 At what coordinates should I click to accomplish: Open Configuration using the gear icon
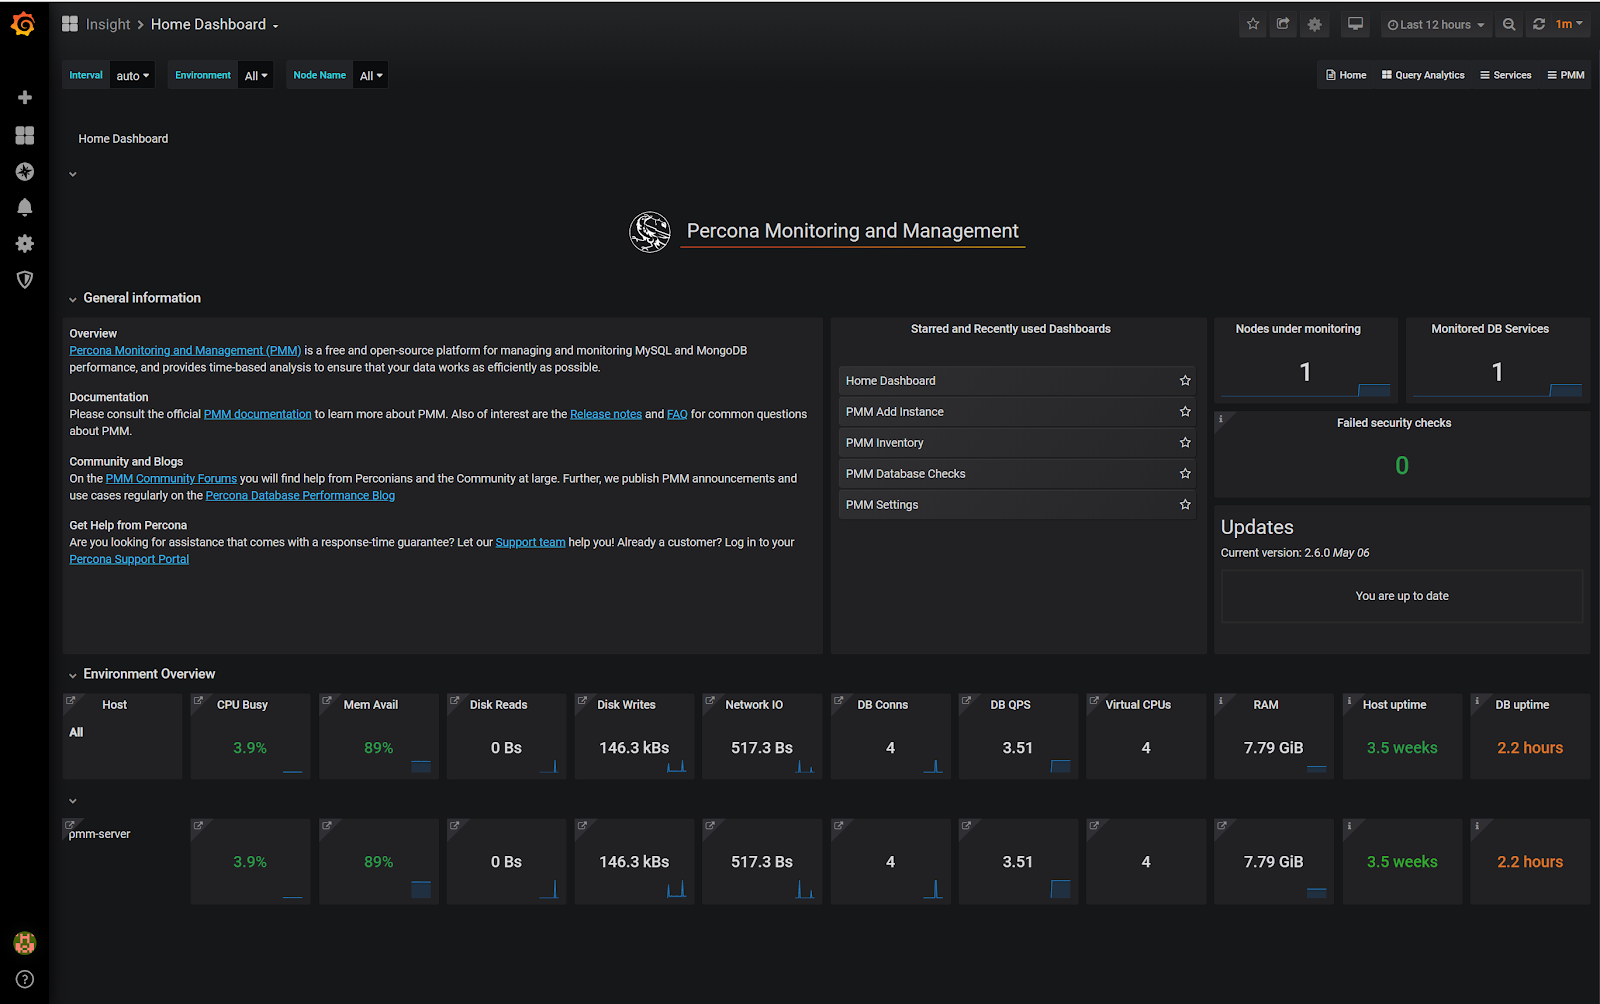(x=24, y=243)
